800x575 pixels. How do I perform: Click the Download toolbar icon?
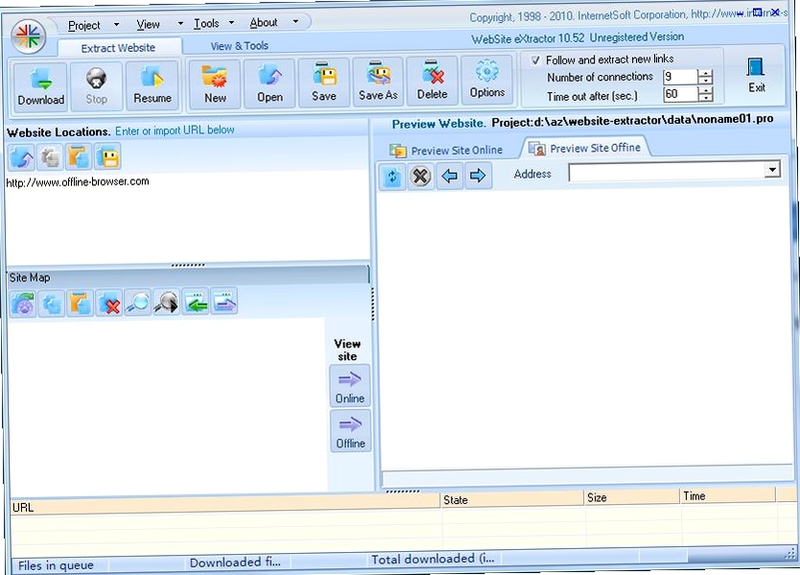click(41, 86)
